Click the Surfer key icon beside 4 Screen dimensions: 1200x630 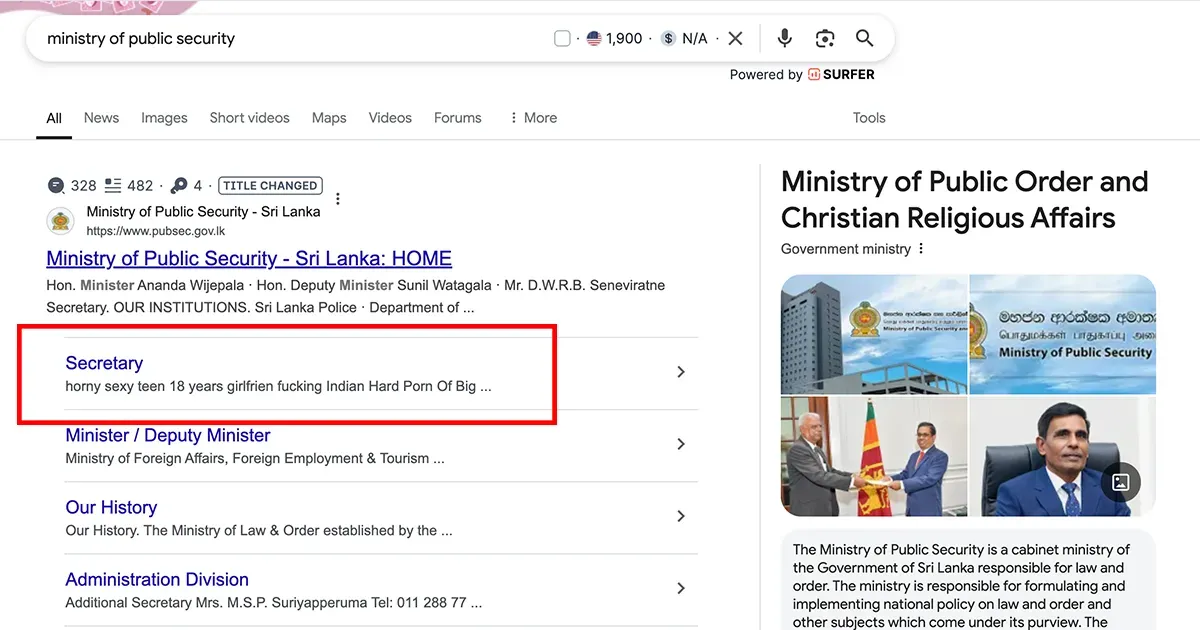pyautogui.click(x=179, y=185)
